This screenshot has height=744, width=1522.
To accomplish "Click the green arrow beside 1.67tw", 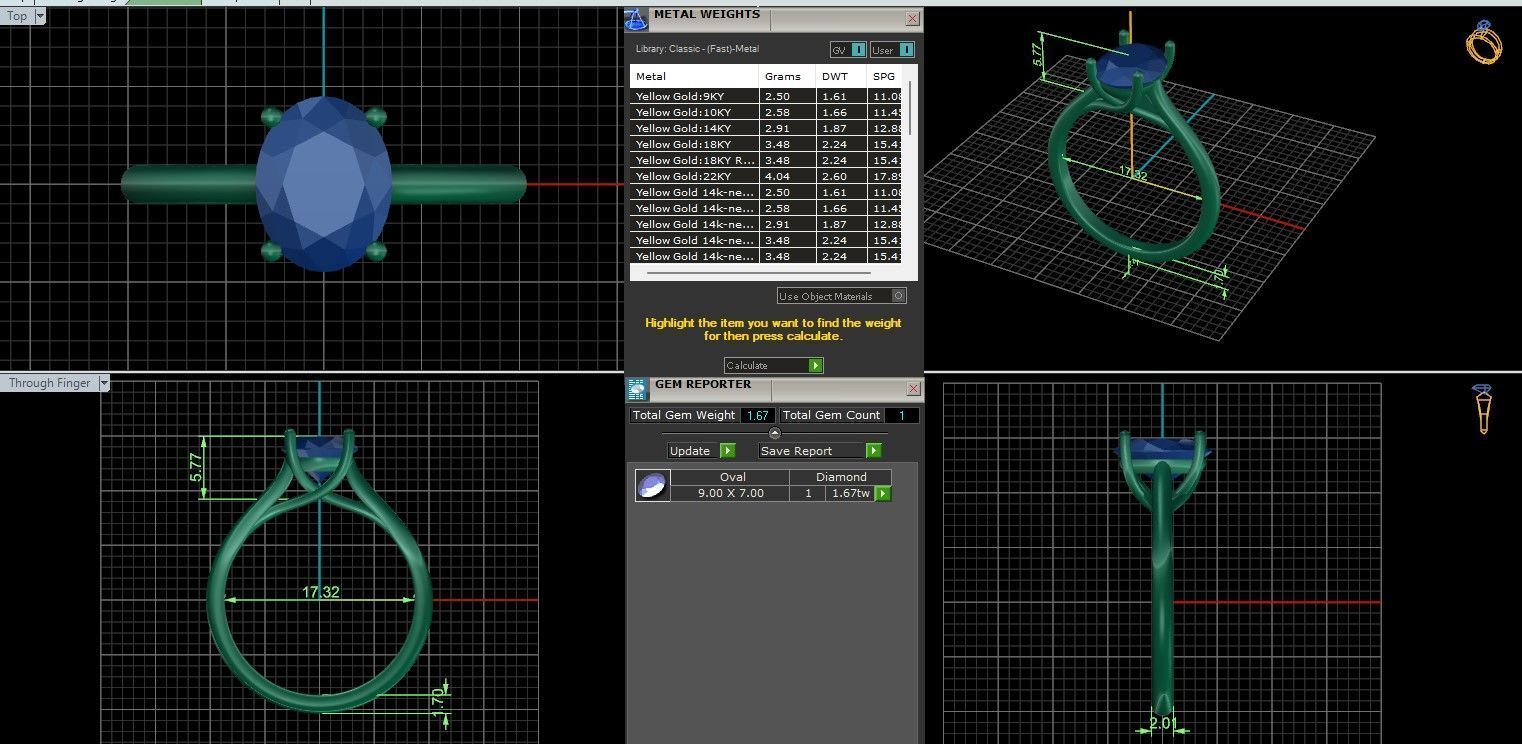I will coord(883,493).
